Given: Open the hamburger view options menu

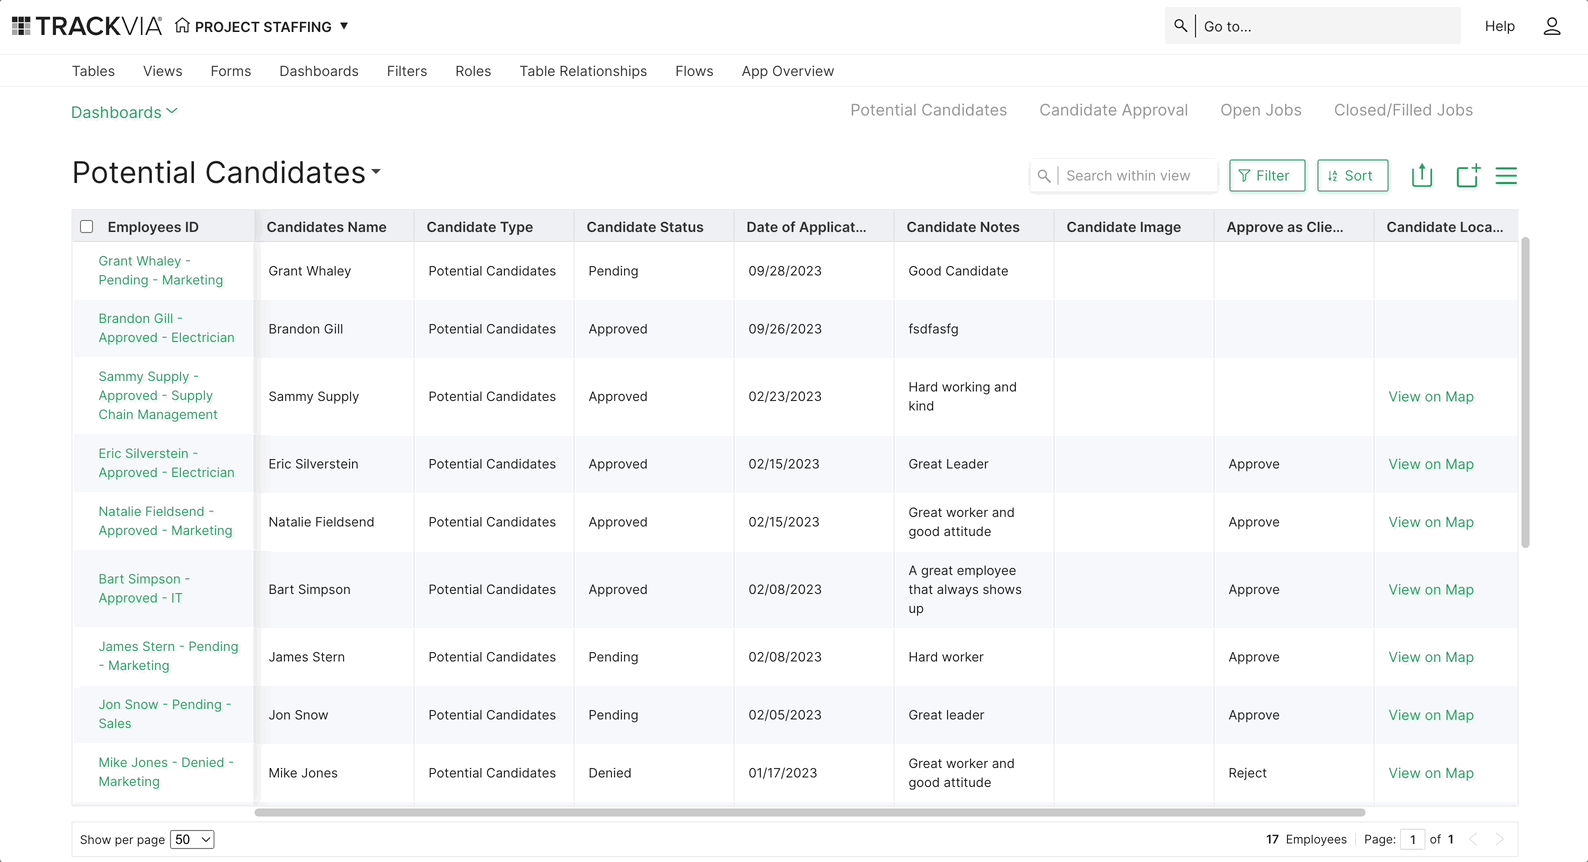Looking at the screenshot, I should (x=1506, y=176).
